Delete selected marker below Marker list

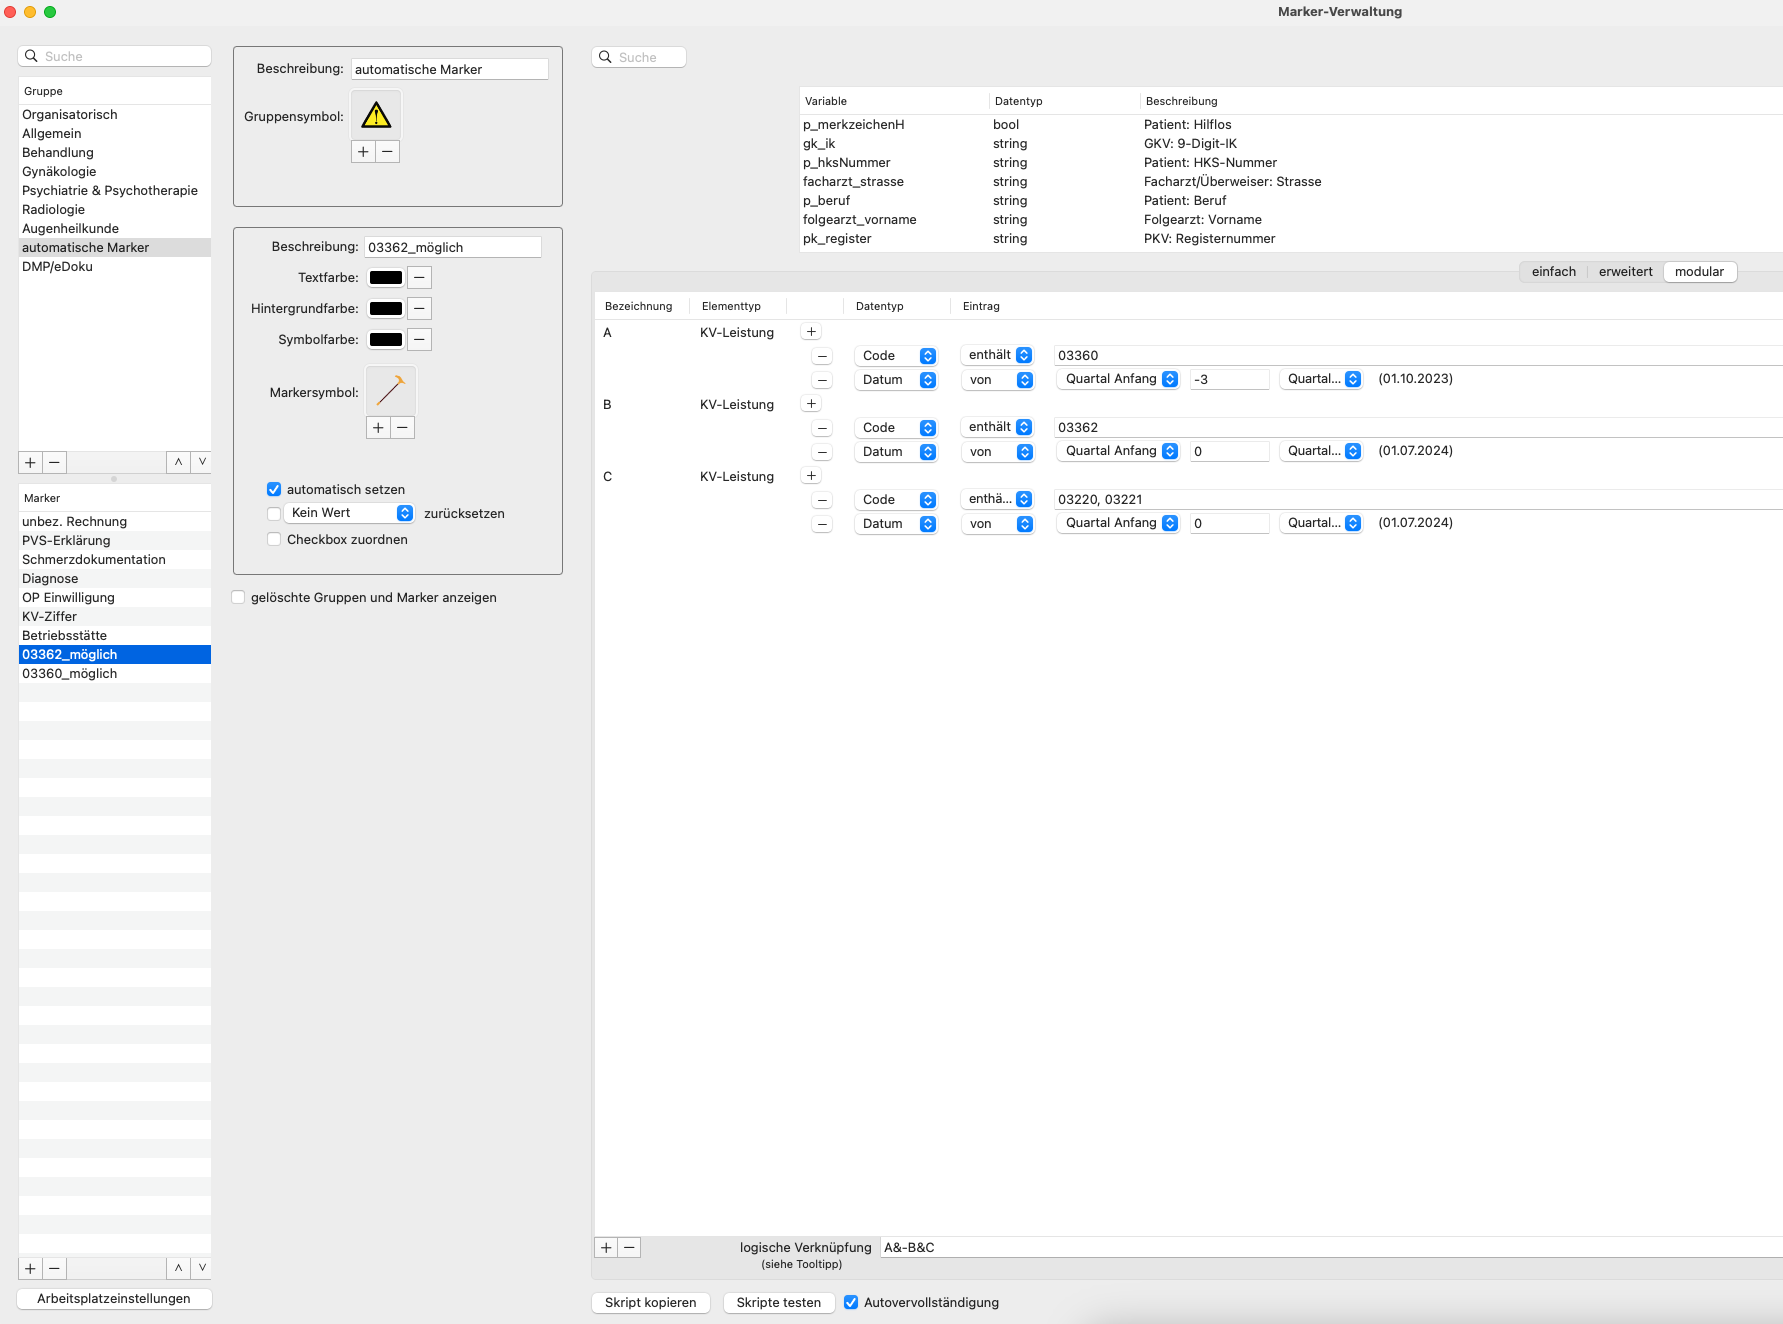(55, 1268)
